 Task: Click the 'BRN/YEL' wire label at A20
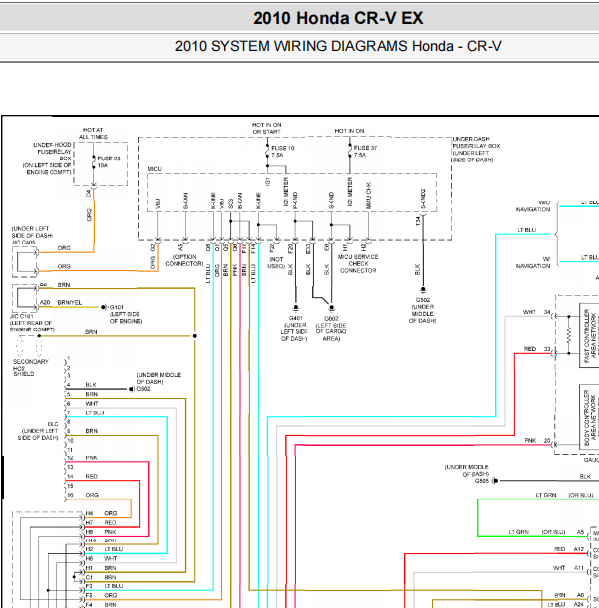(x=70, y=302)
